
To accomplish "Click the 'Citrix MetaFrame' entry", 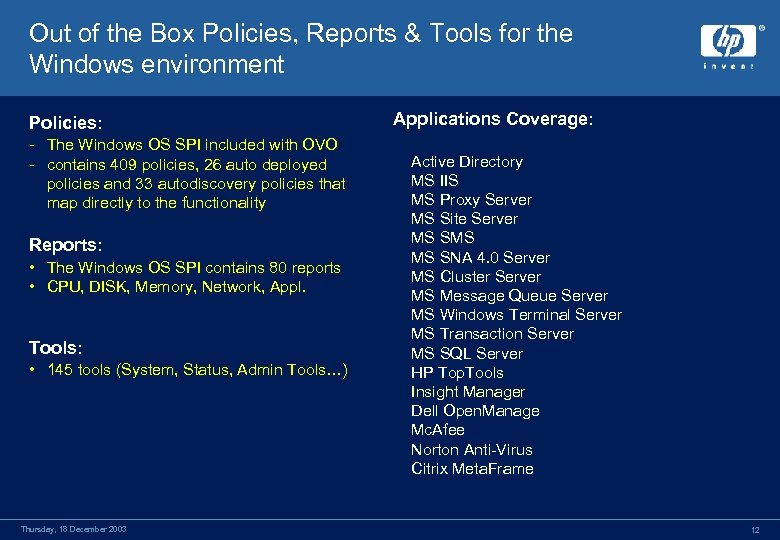I will click(472, 469).
